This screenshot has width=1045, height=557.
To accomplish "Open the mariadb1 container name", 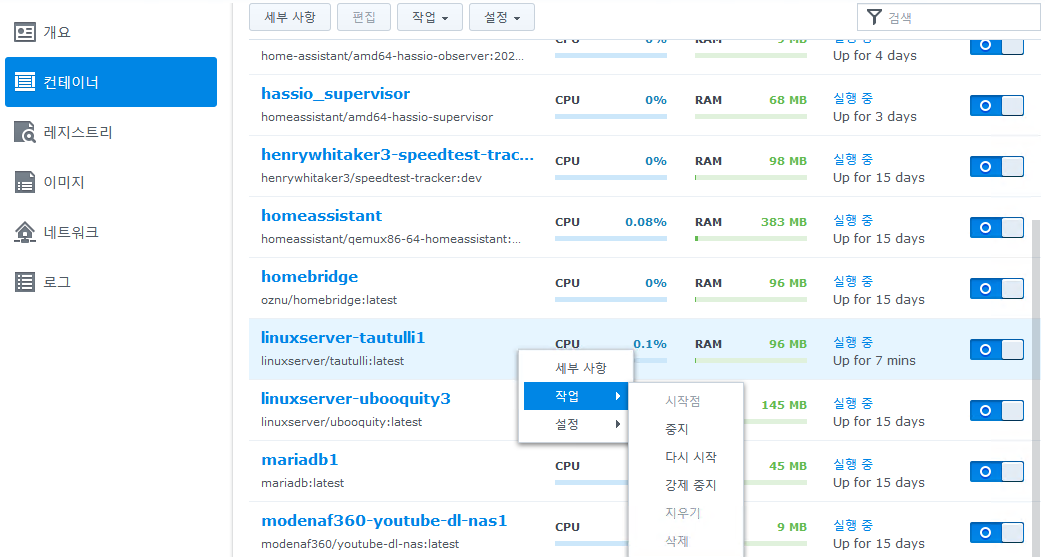I will (300, 460).
